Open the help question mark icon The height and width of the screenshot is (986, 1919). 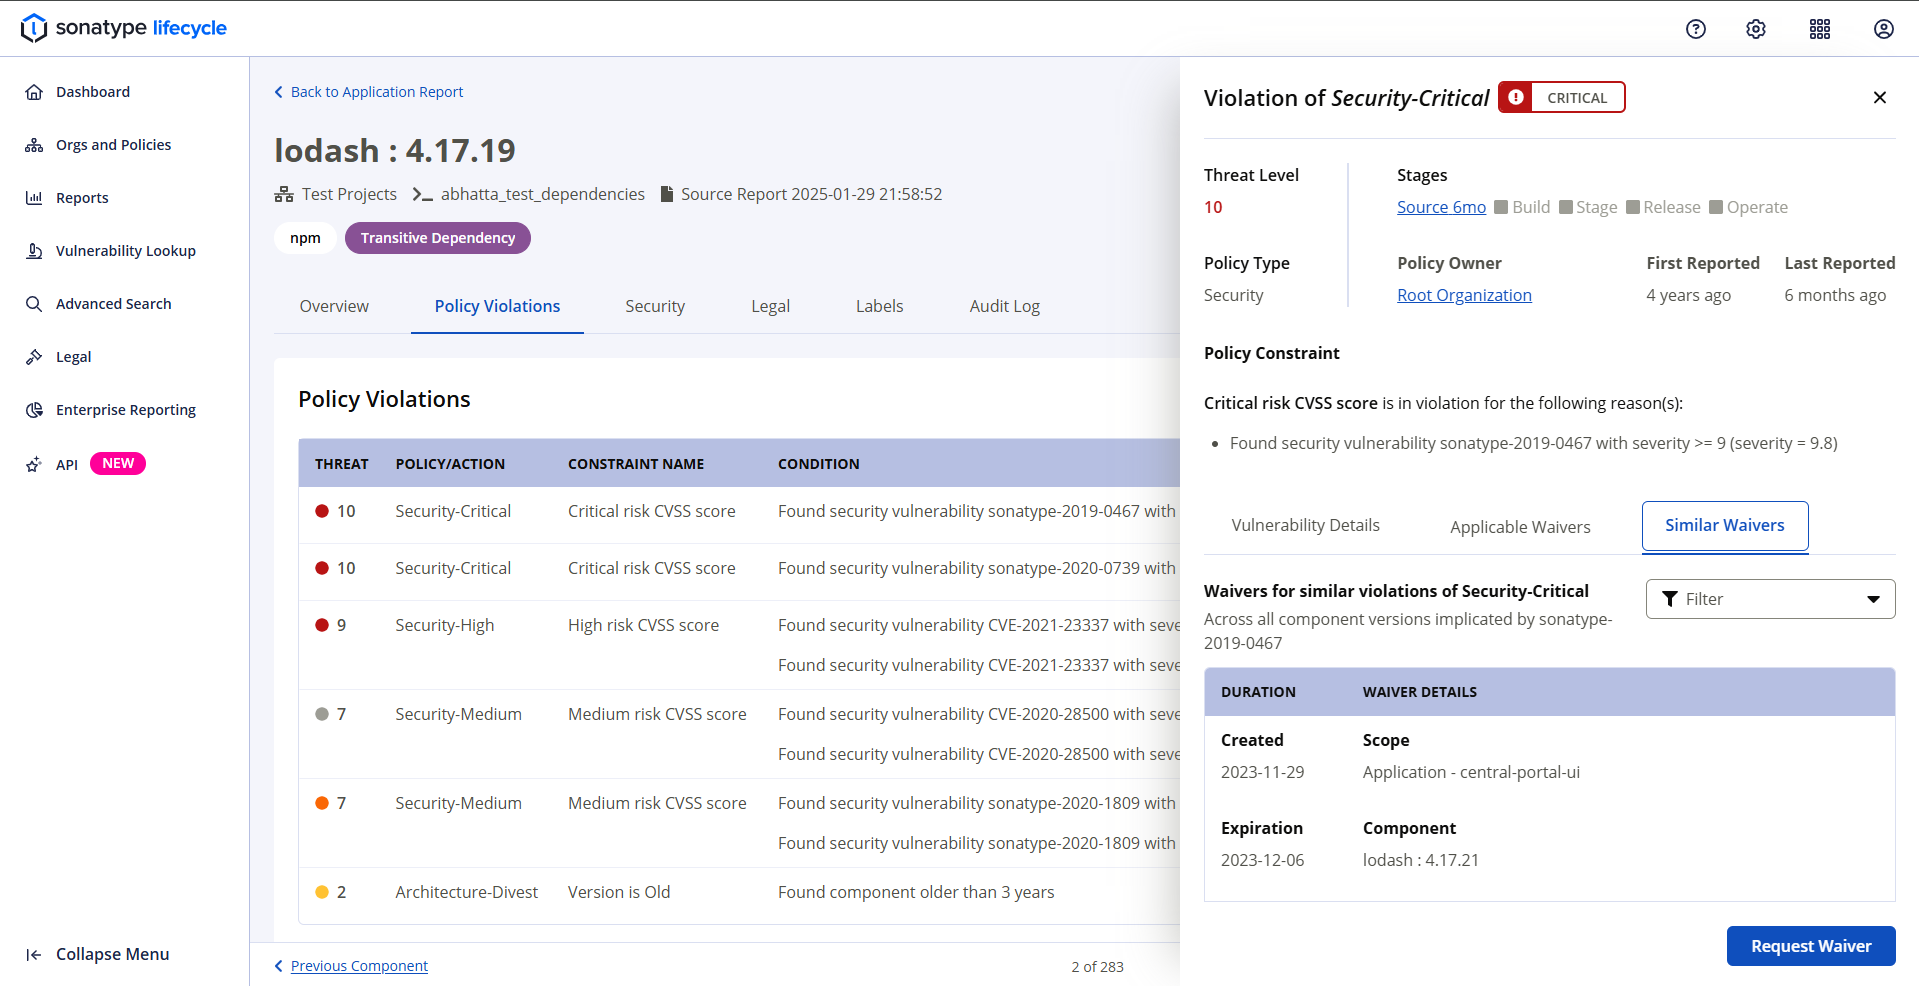tap(1696, 29)
